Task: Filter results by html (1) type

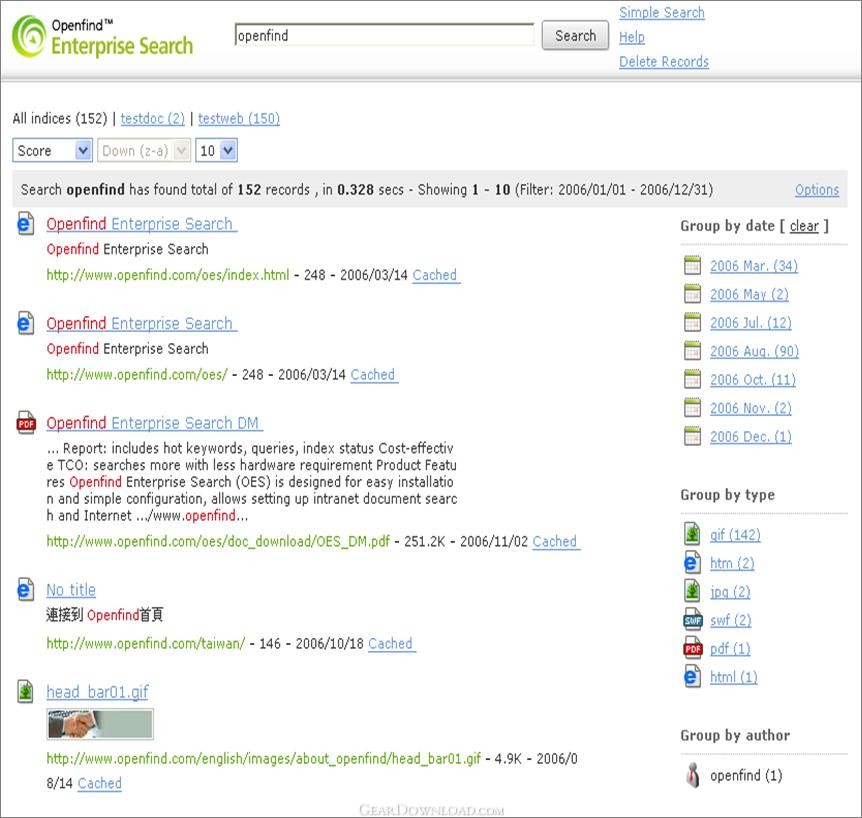Action: point(733,677)
